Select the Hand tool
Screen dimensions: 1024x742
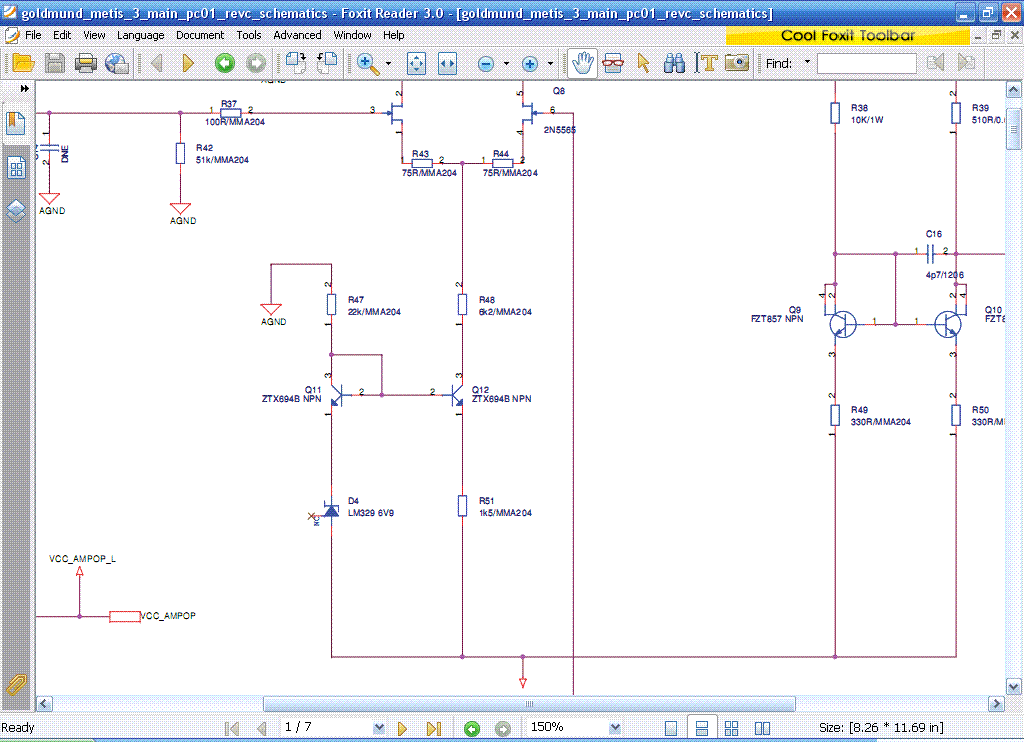pos(582,63)
